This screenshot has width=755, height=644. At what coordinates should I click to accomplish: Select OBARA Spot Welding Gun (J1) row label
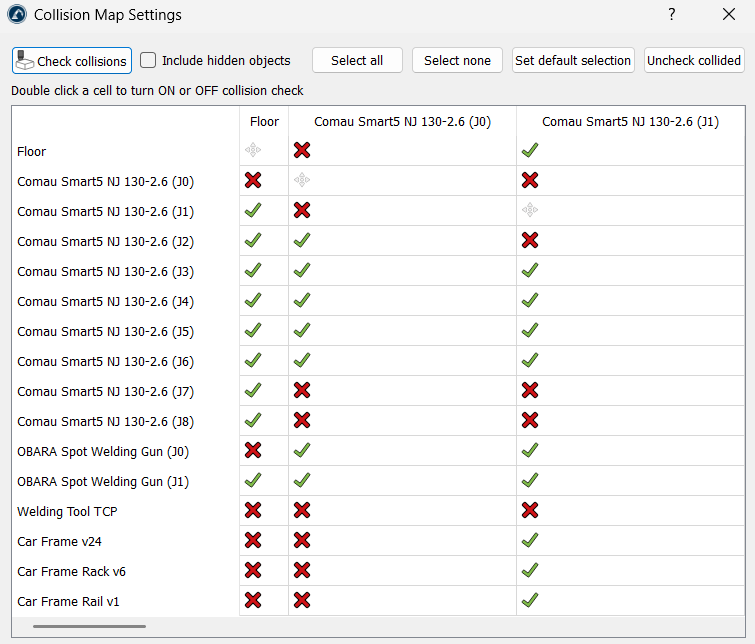click(x=103, y=482)
